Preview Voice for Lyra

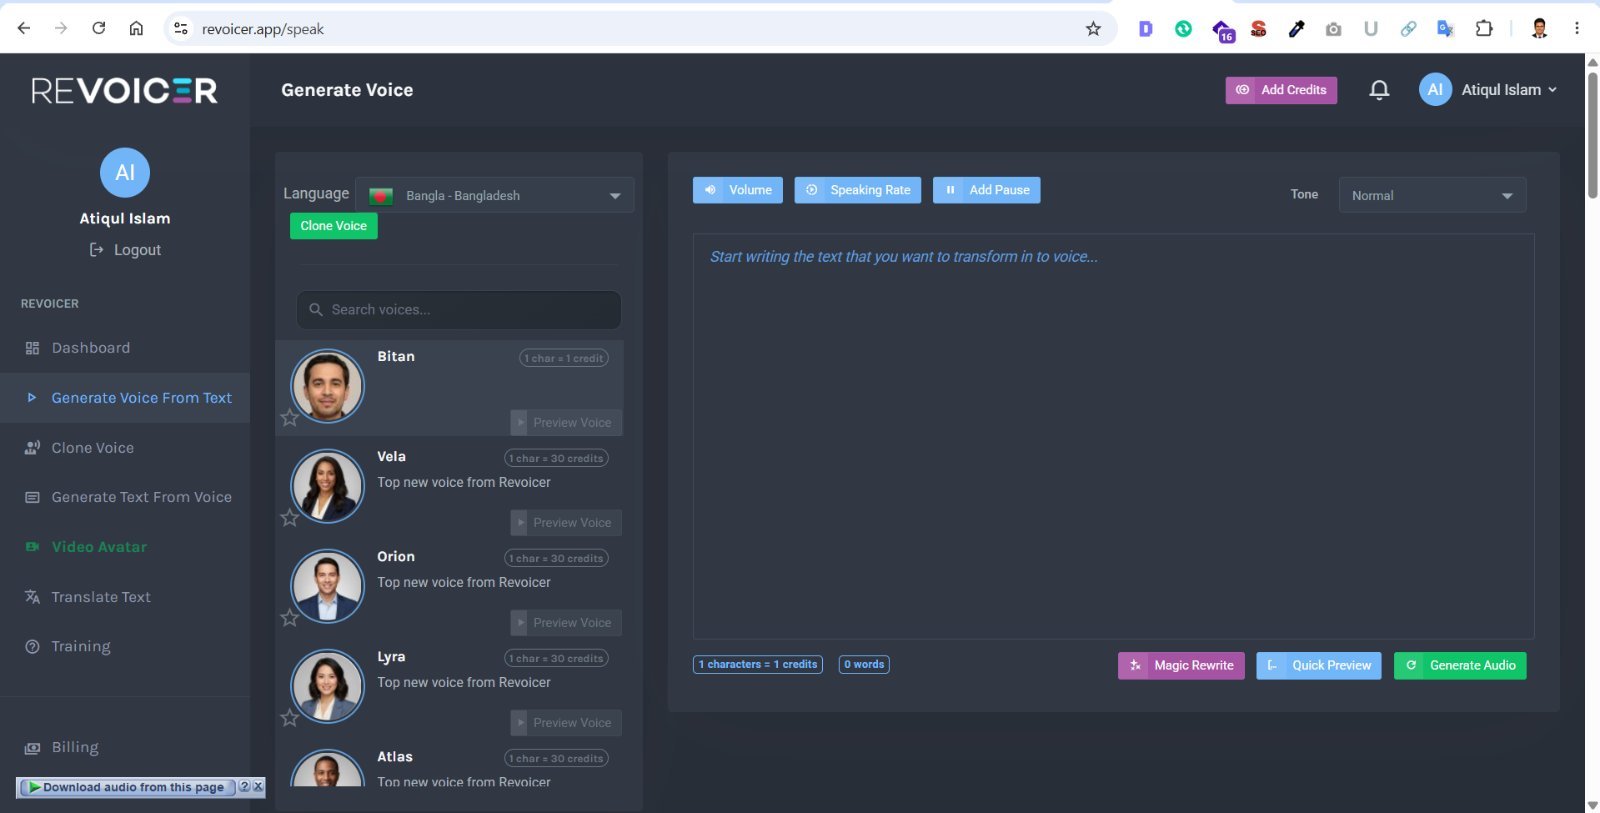pos(566,722)
